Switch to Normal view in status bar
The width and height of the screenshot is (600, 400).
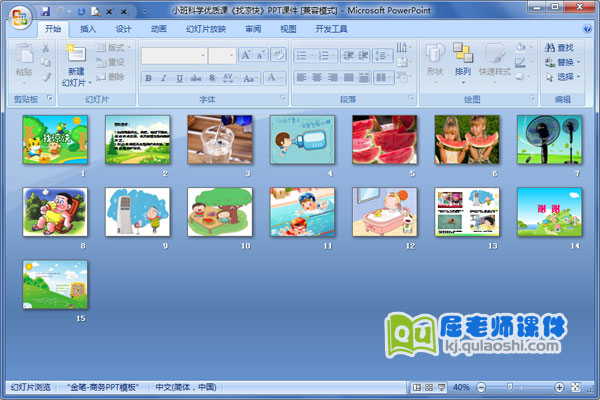coord(417,387)
